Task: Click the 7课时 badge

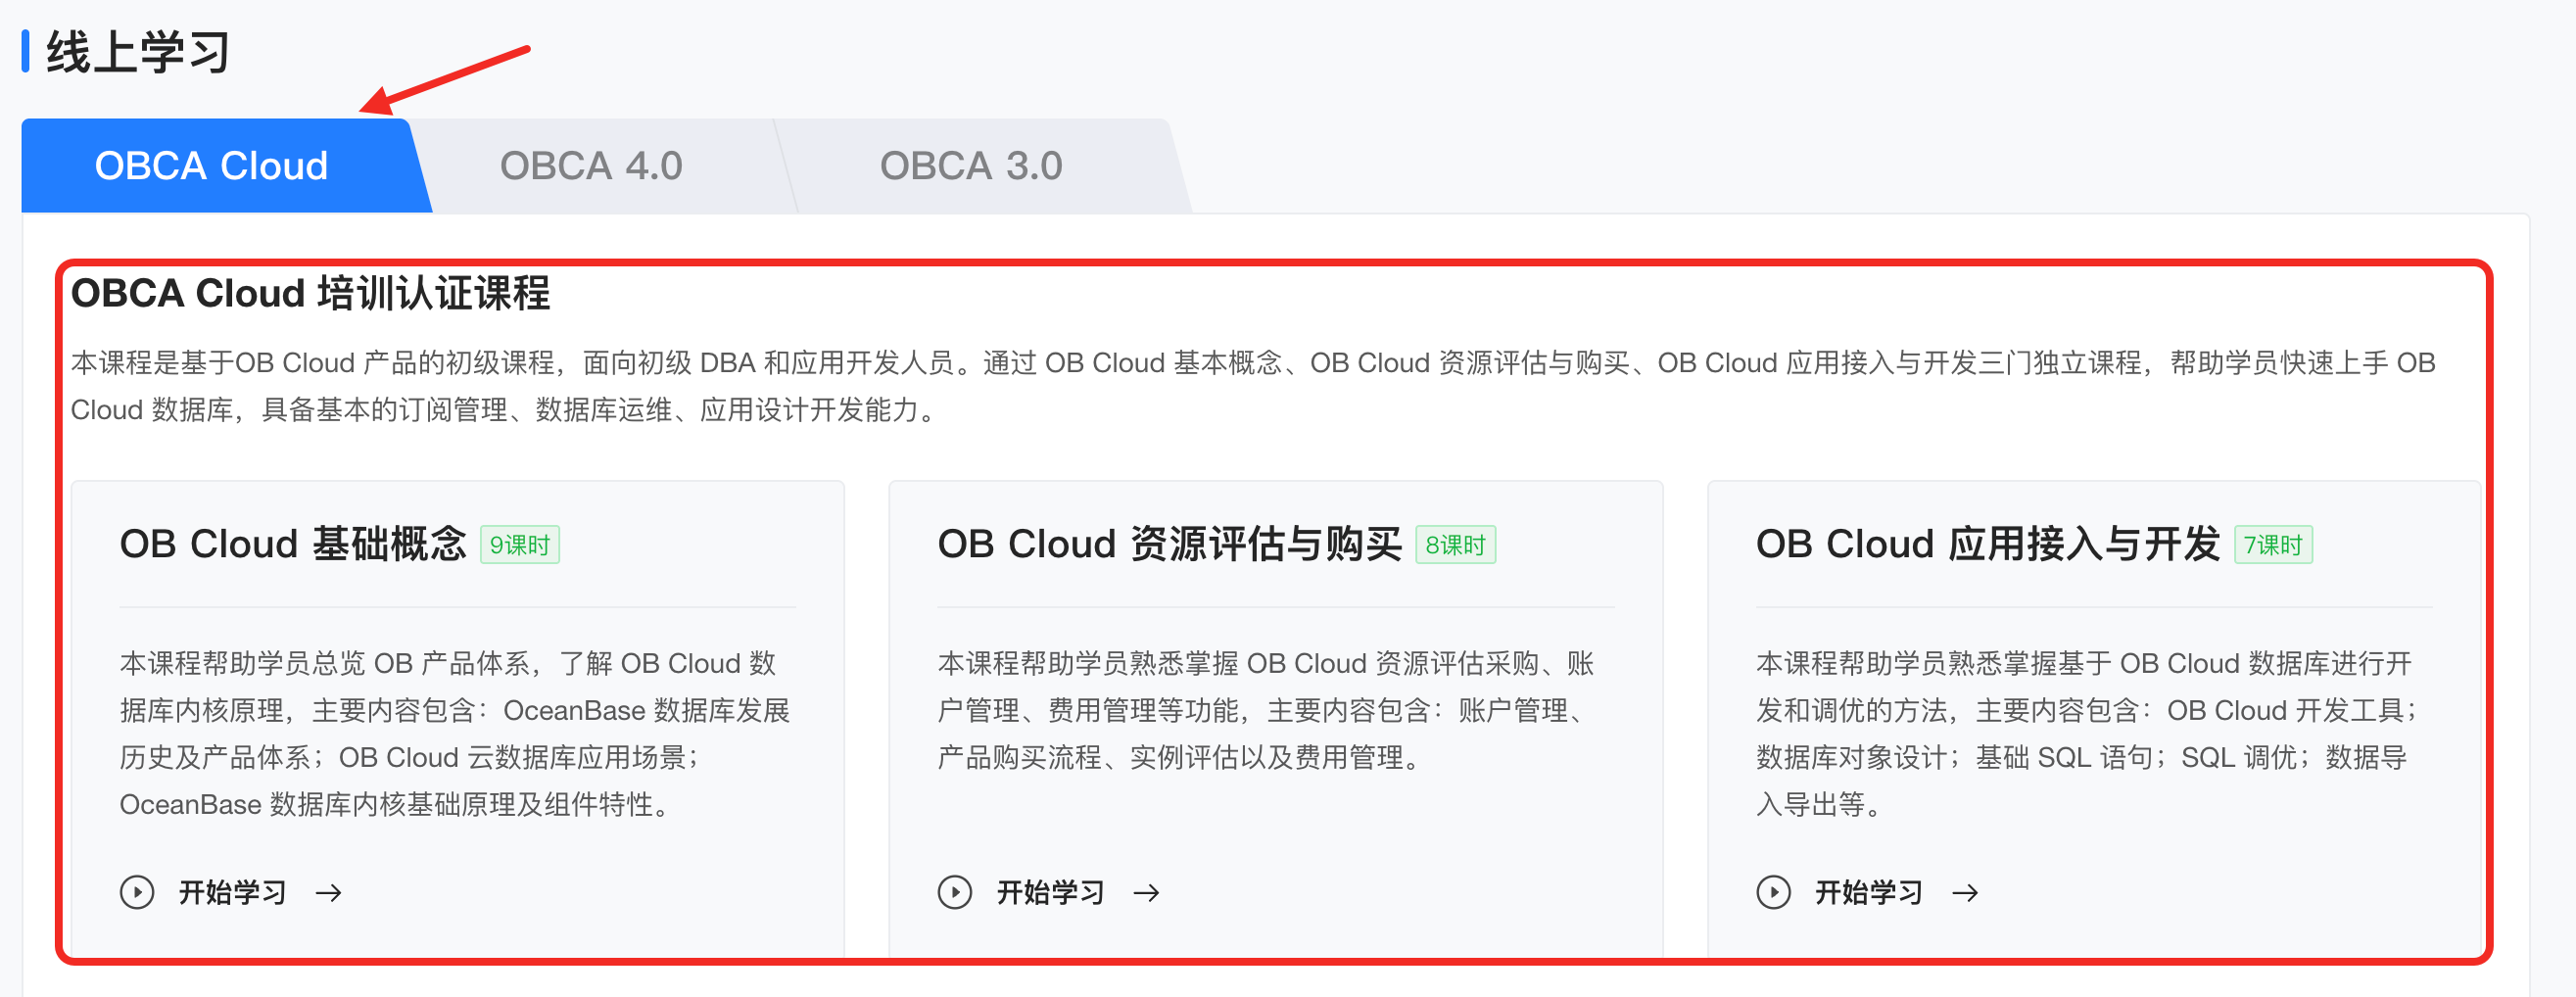Action: (x=2273, y=545)
